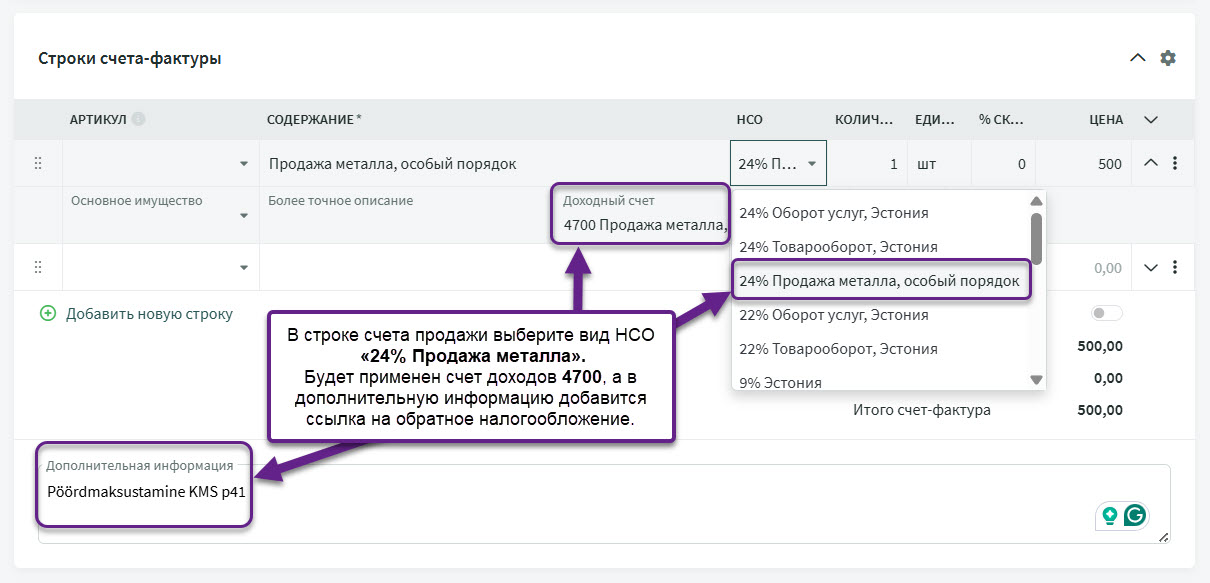Click the green lightbulb icon in the text area
The image size is (1210, 583).
click(1109, 515)
